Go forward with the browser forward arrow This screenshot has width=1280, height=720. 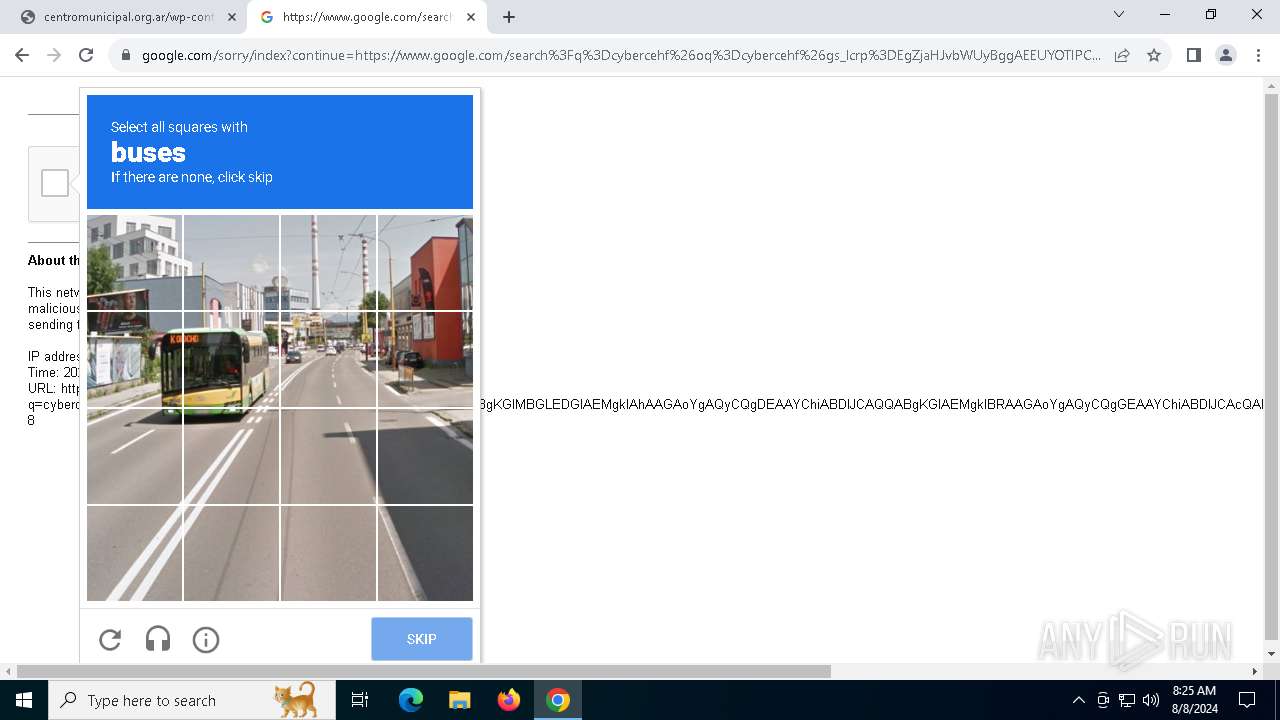point(54,55)
